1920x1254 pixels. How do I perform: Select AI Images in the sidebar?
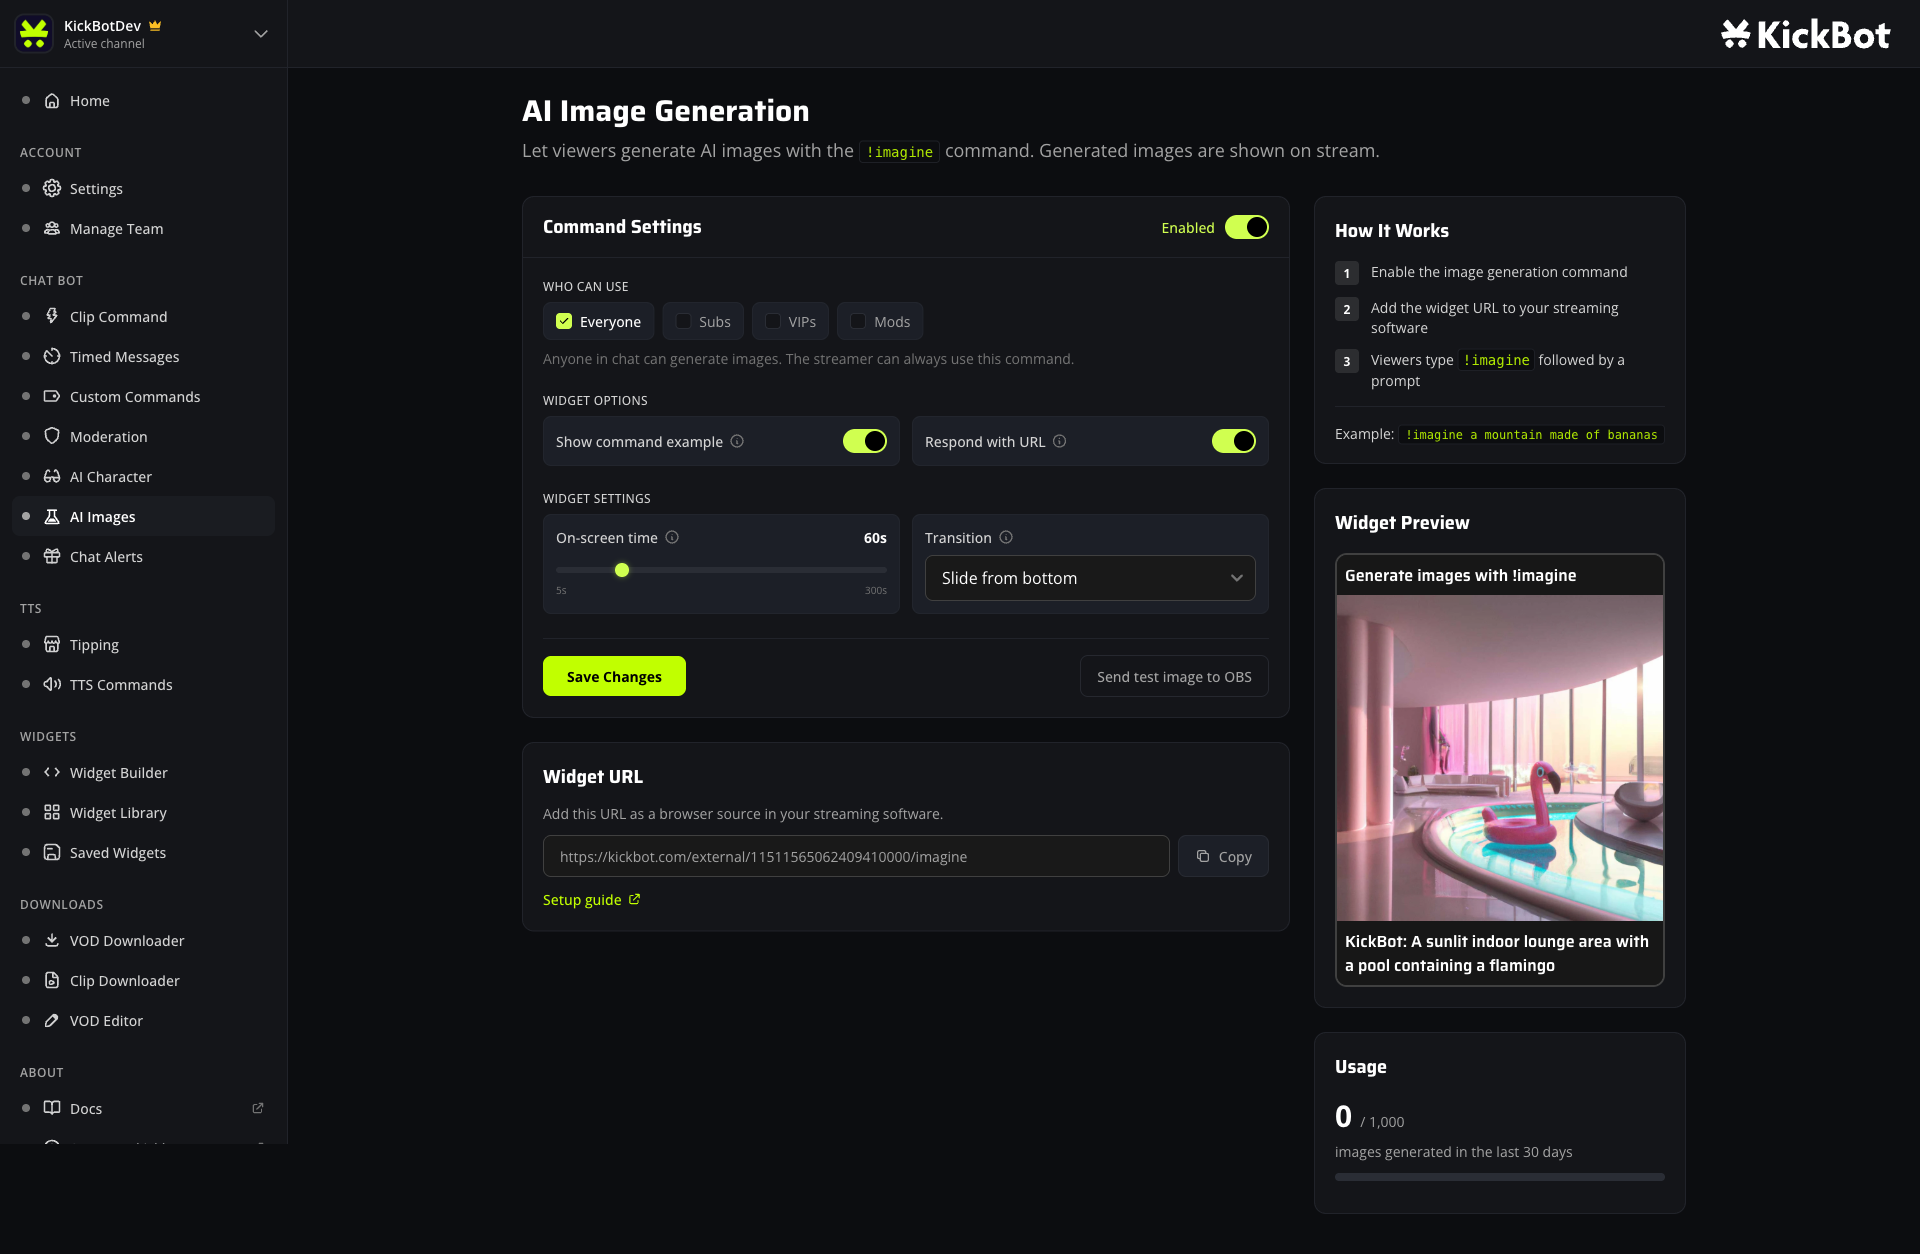(144, 517)
